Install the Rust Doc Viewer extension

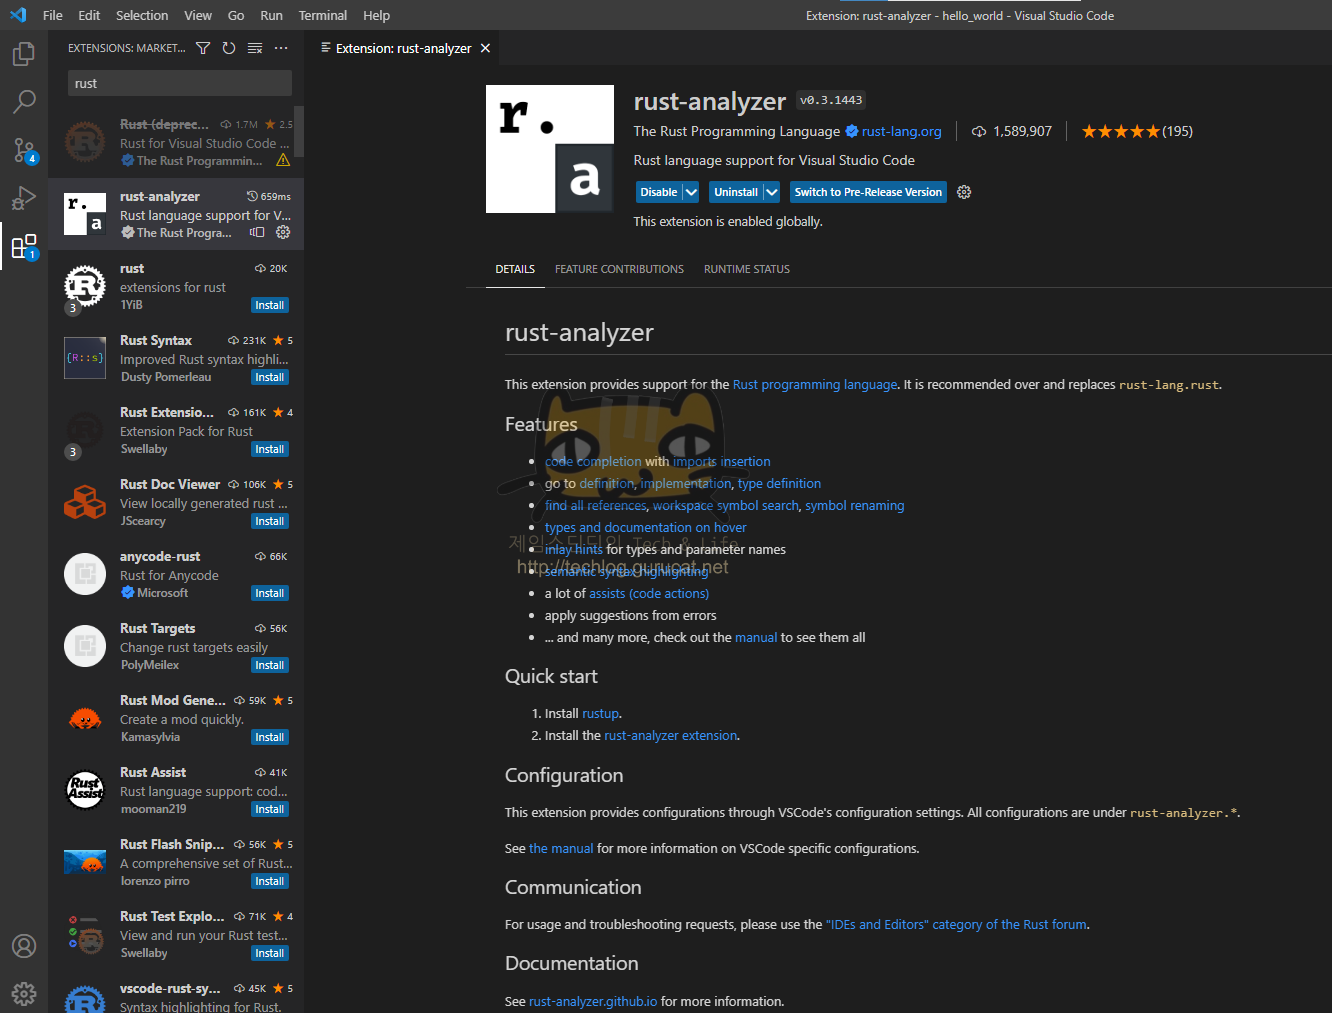(x=270, y=521)
